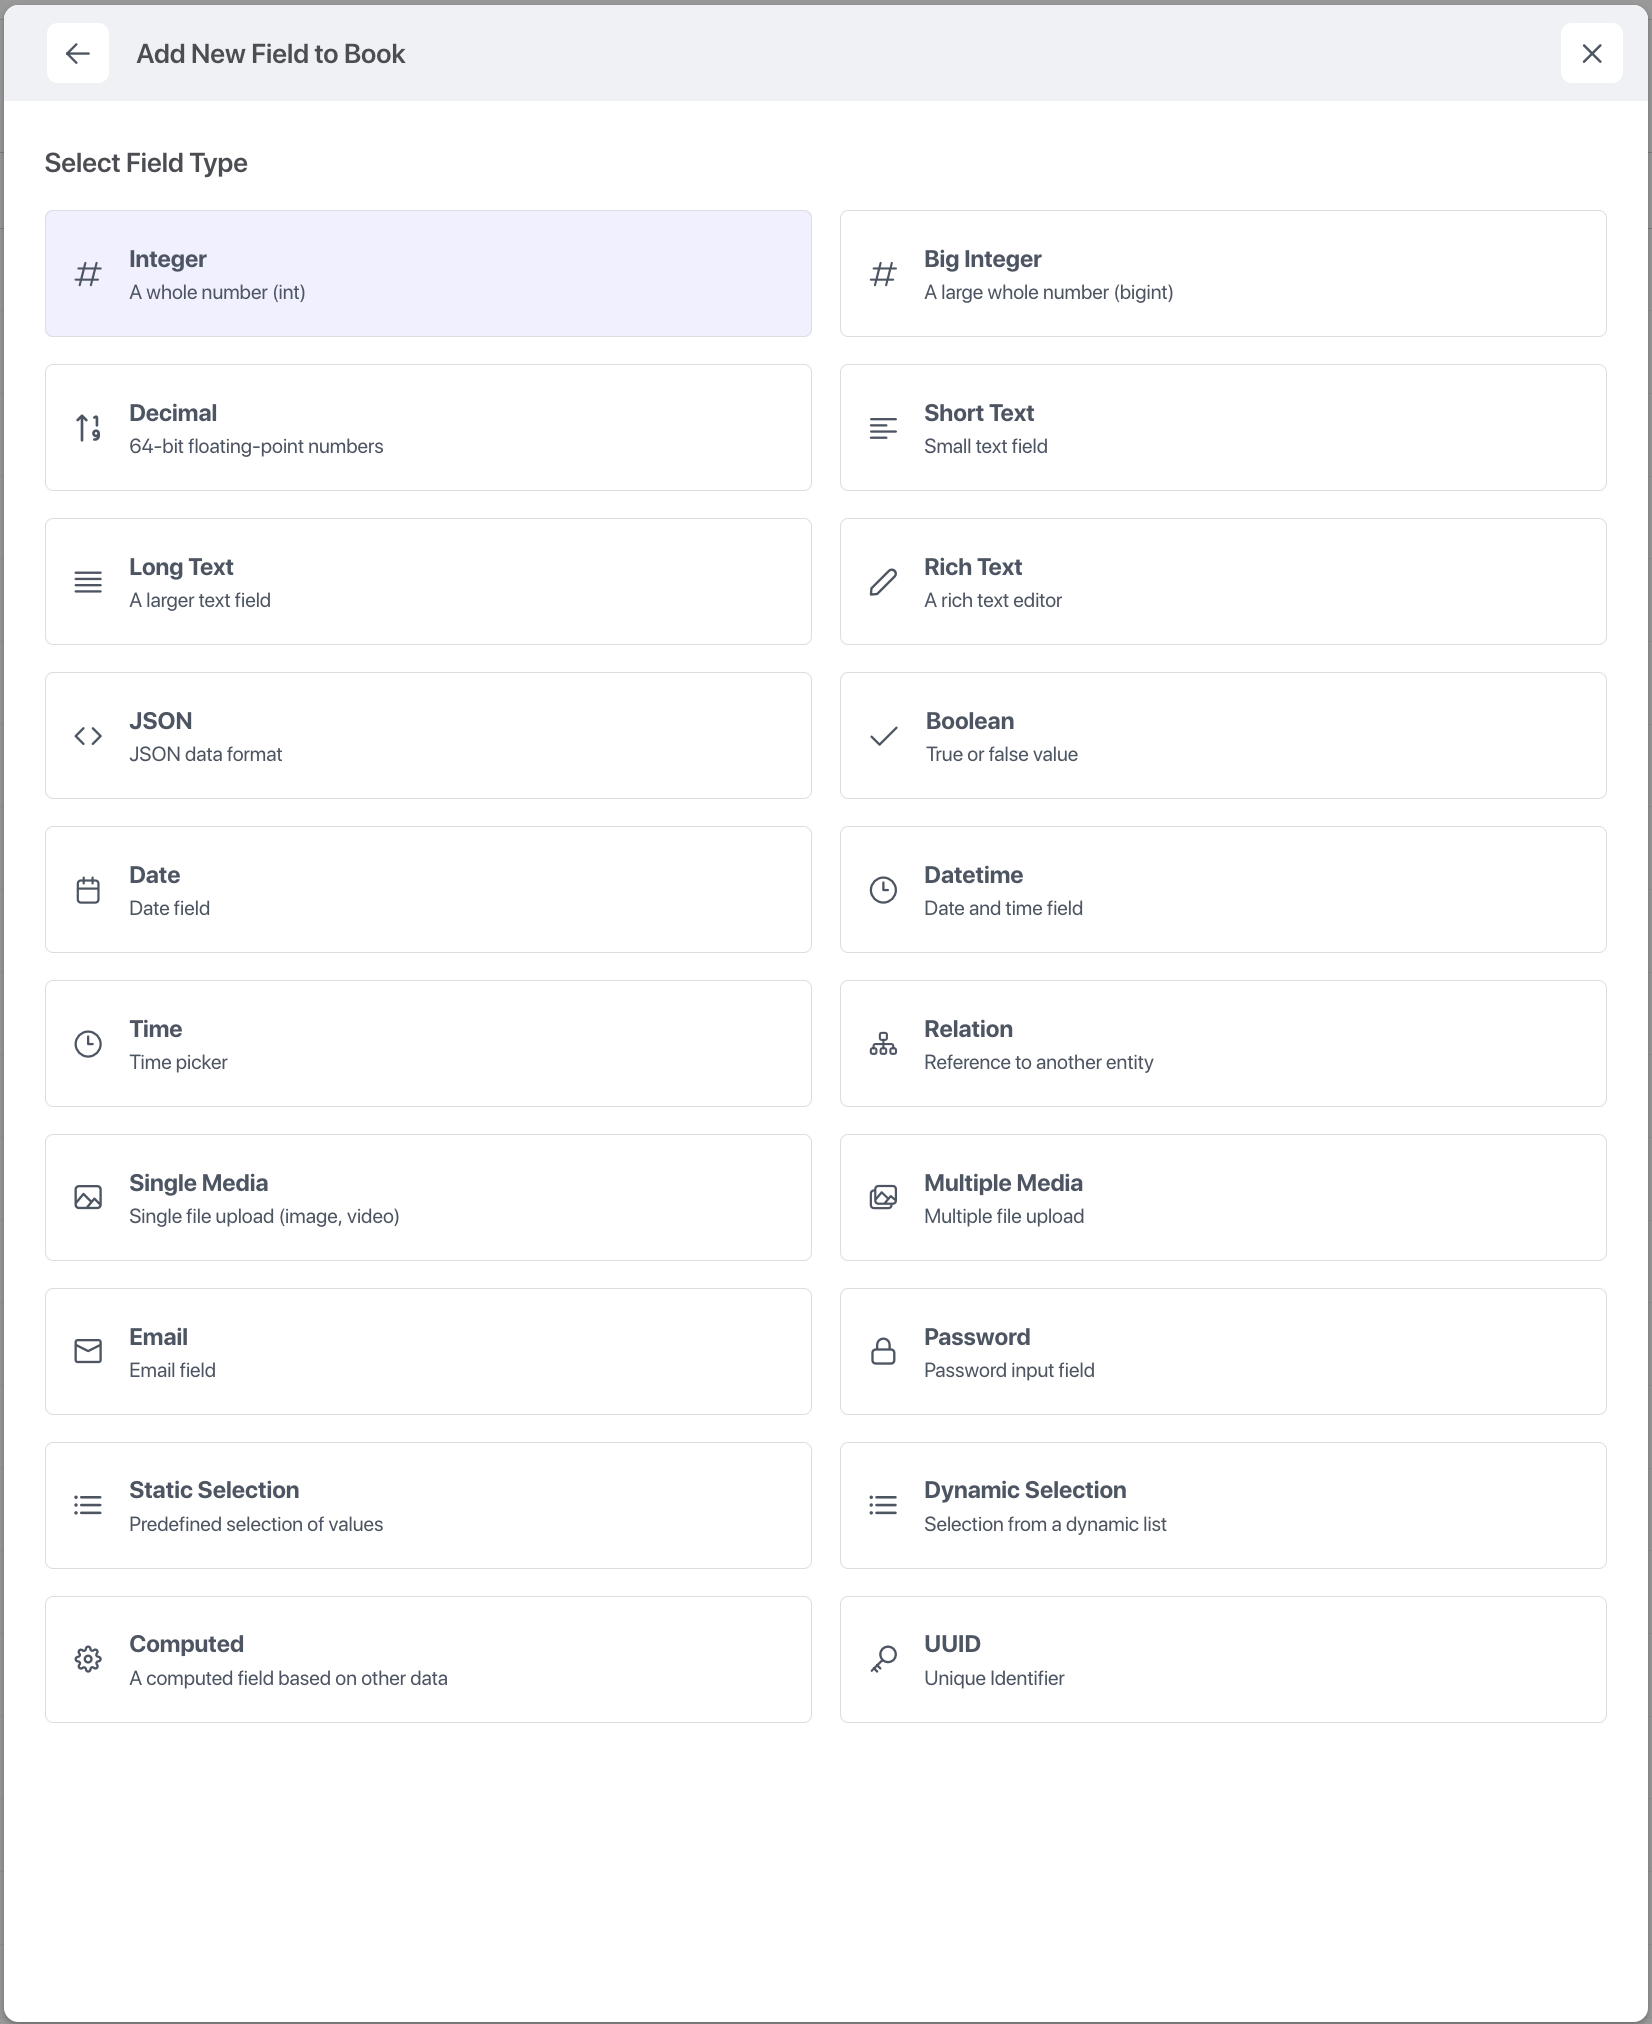Select the Single Media upload field

coord(428,1198)
